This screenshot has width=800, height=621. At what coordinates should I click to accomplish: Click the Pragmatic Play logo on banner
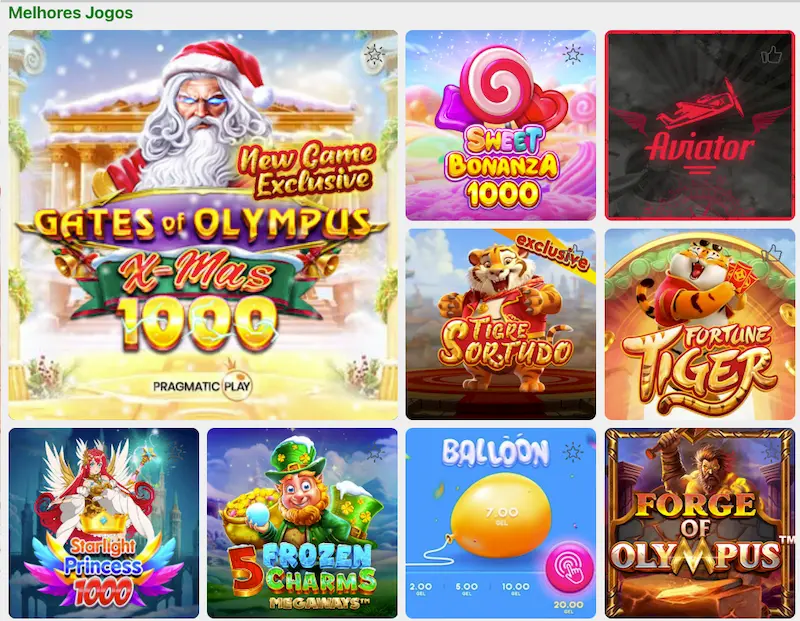pos(203,385)
